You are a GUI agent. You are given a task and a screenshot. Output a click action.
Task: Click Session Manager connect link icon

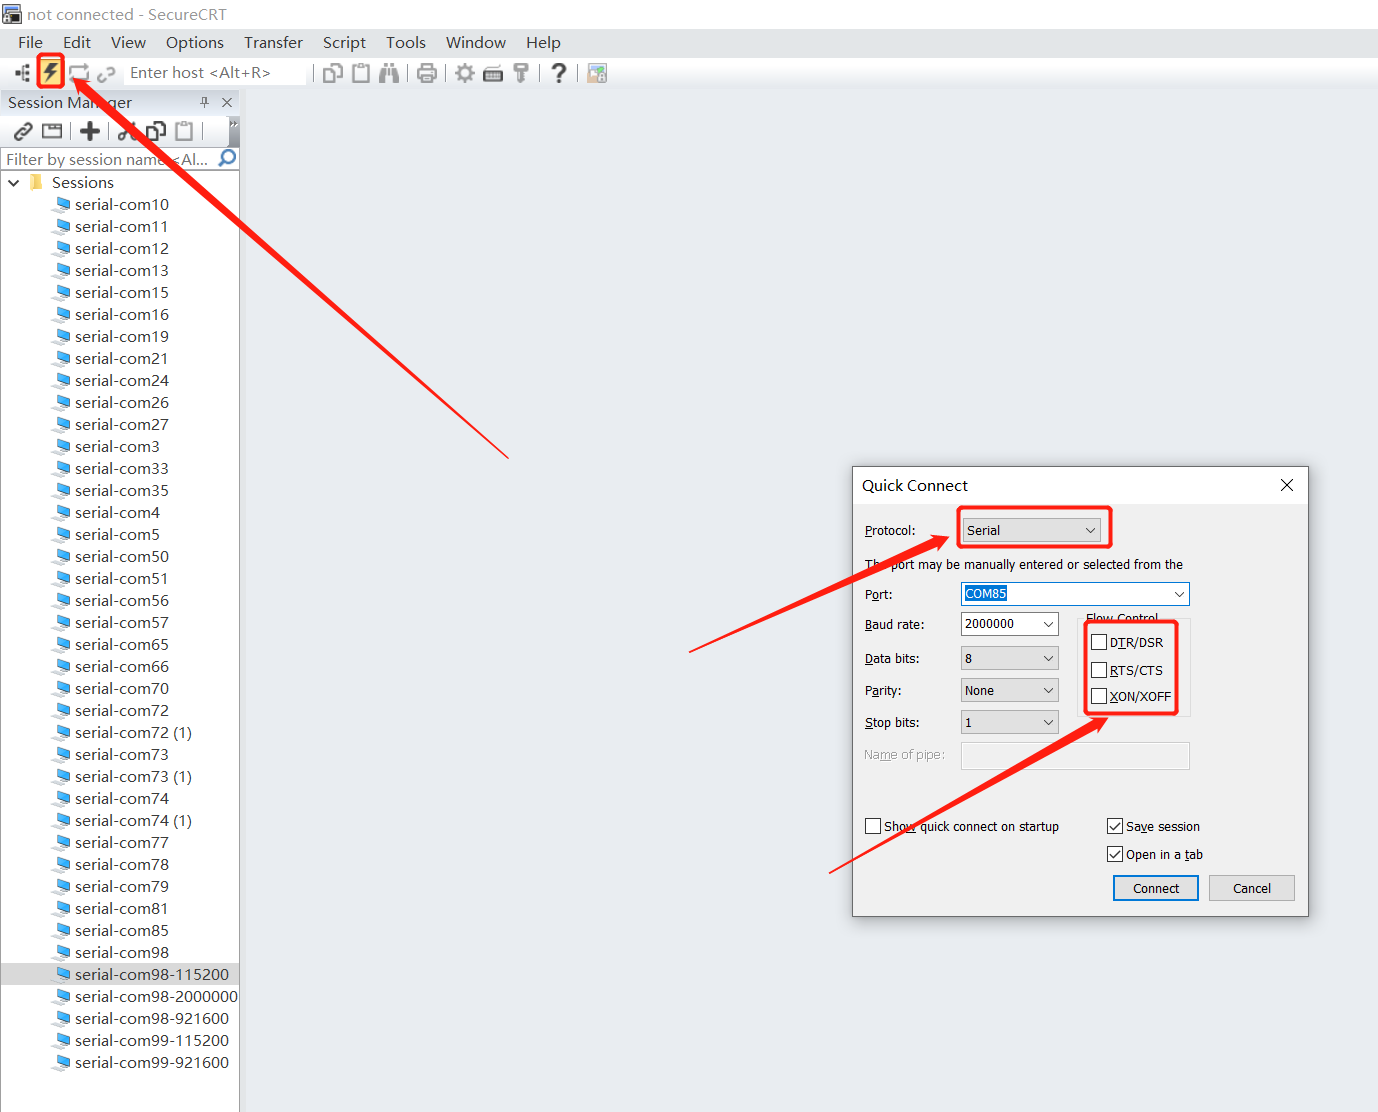(23, 131)
